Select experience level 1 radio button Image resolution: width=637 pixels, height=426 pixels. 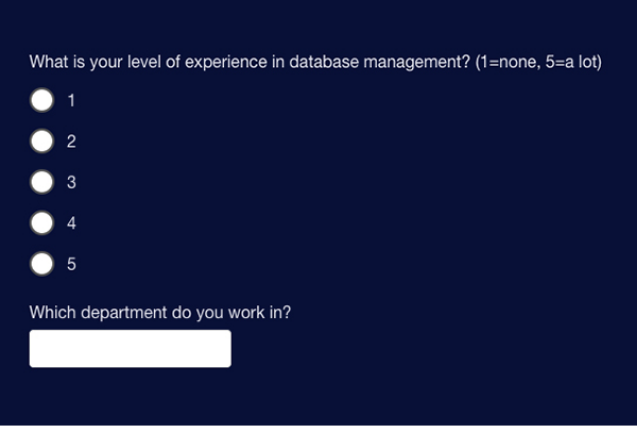click(42, 100)
